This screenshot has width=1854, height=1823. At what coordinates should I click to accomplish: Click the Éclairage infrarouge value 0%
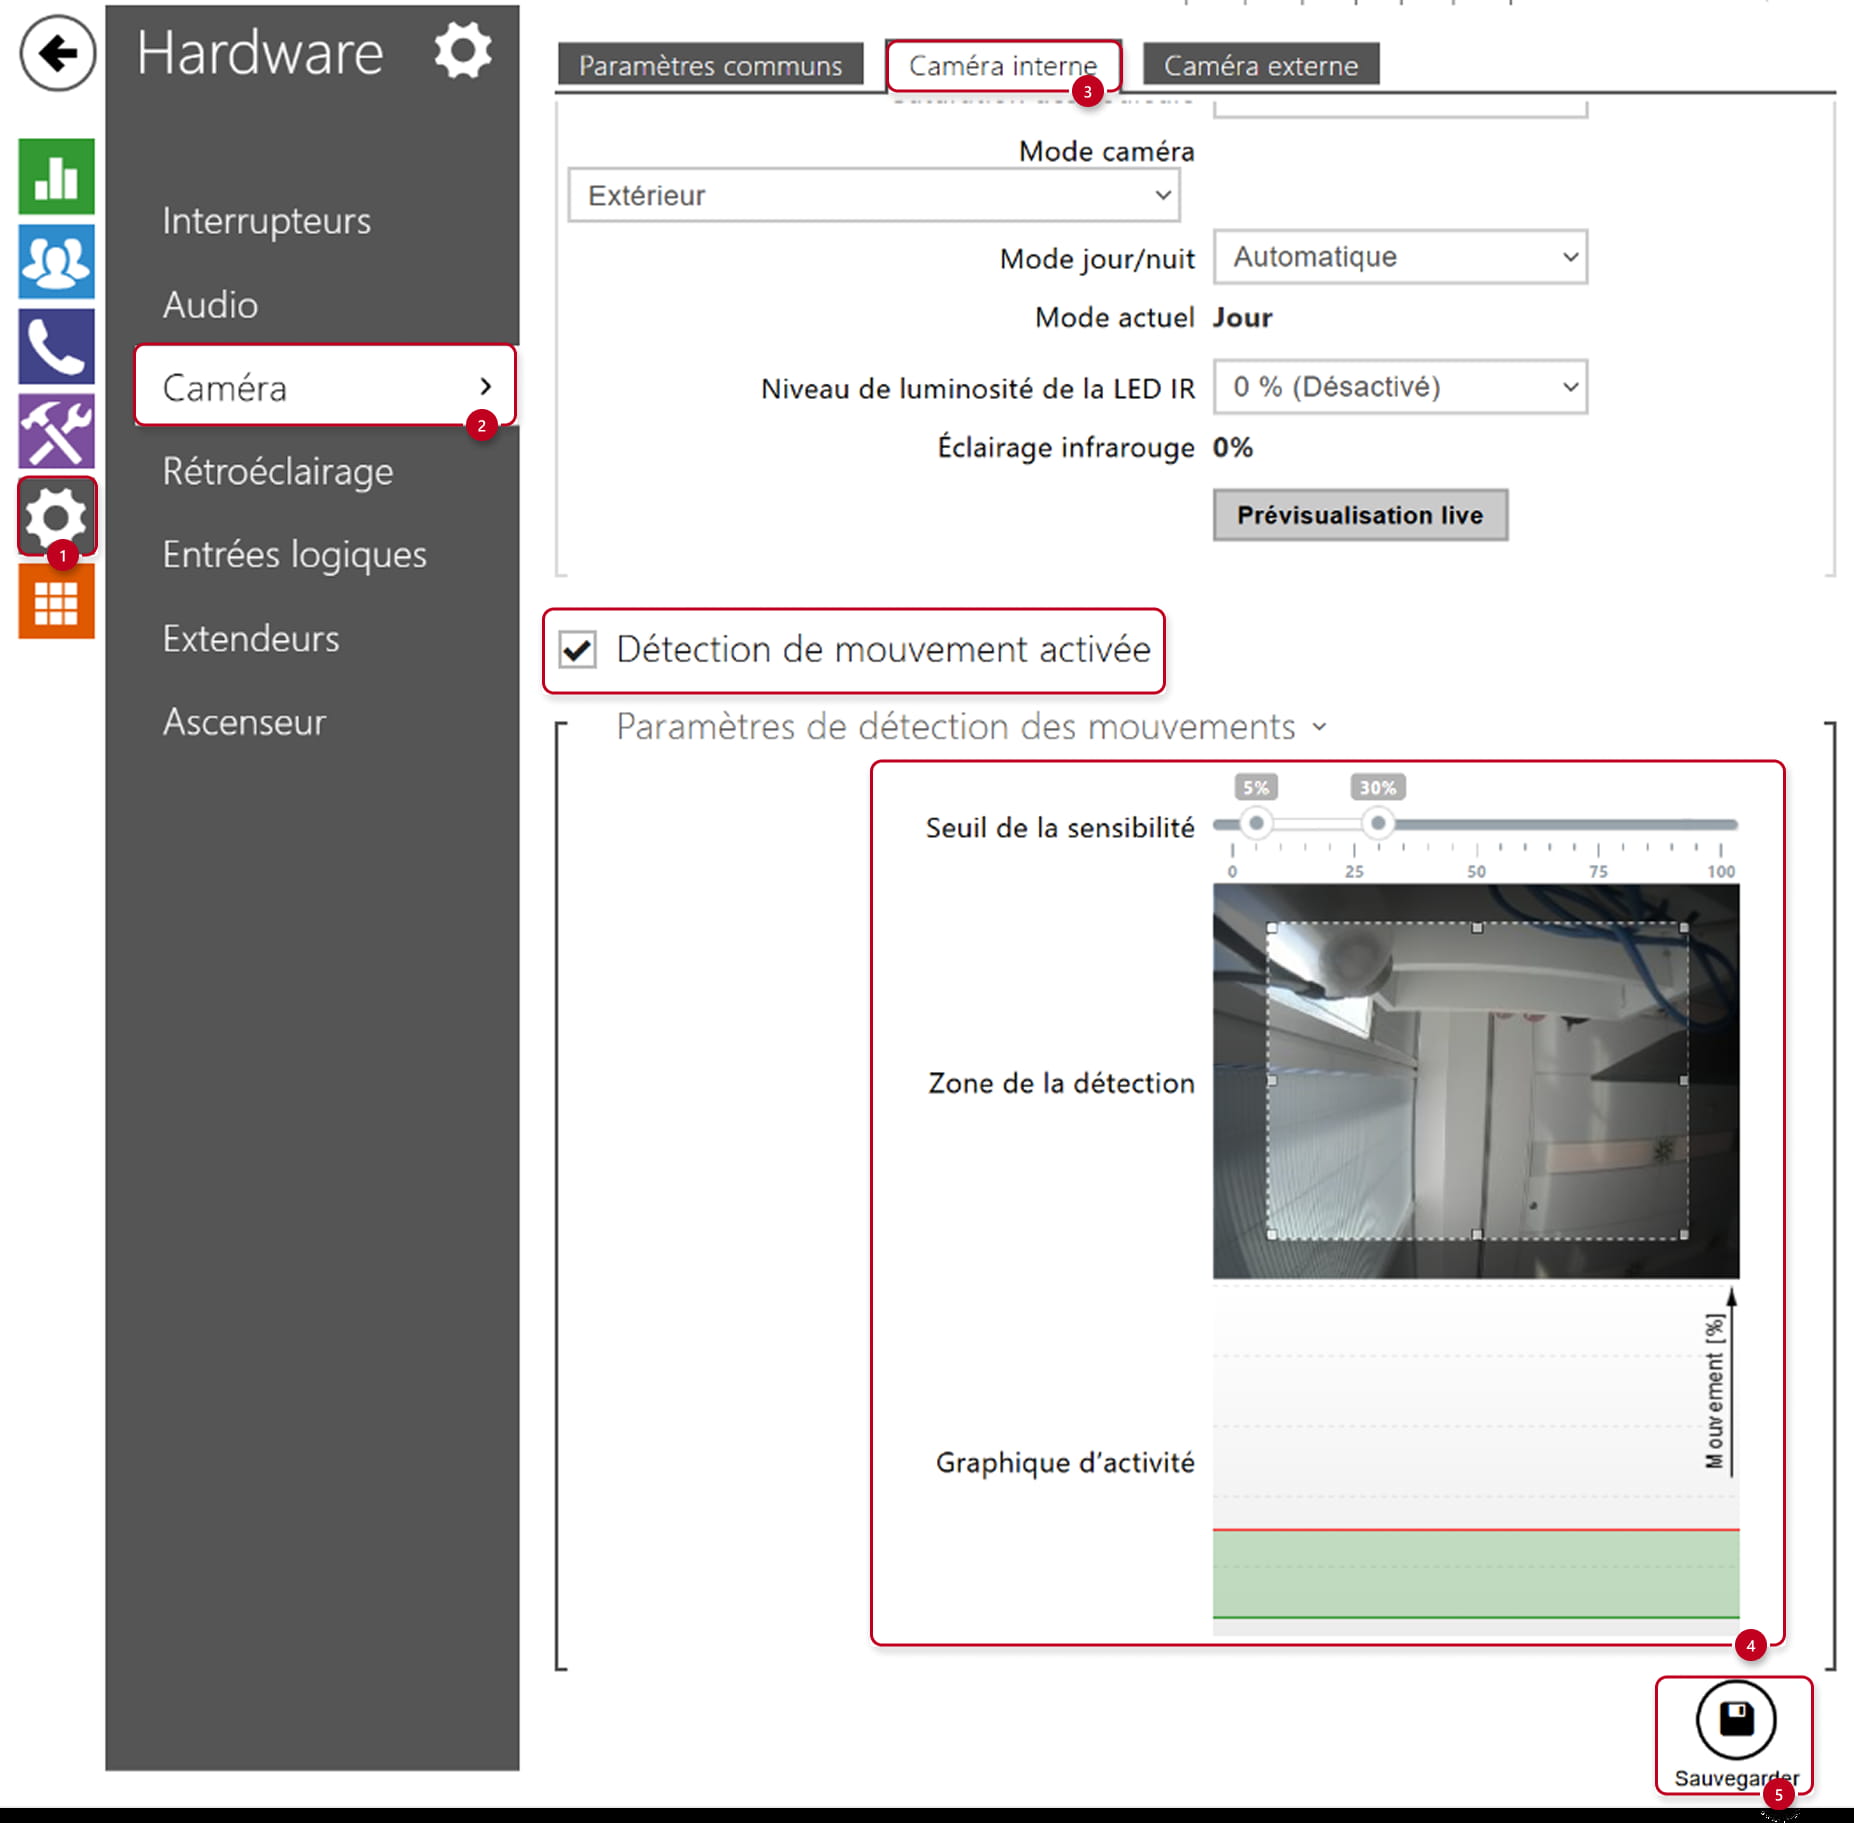click(x=1233, y=447)
